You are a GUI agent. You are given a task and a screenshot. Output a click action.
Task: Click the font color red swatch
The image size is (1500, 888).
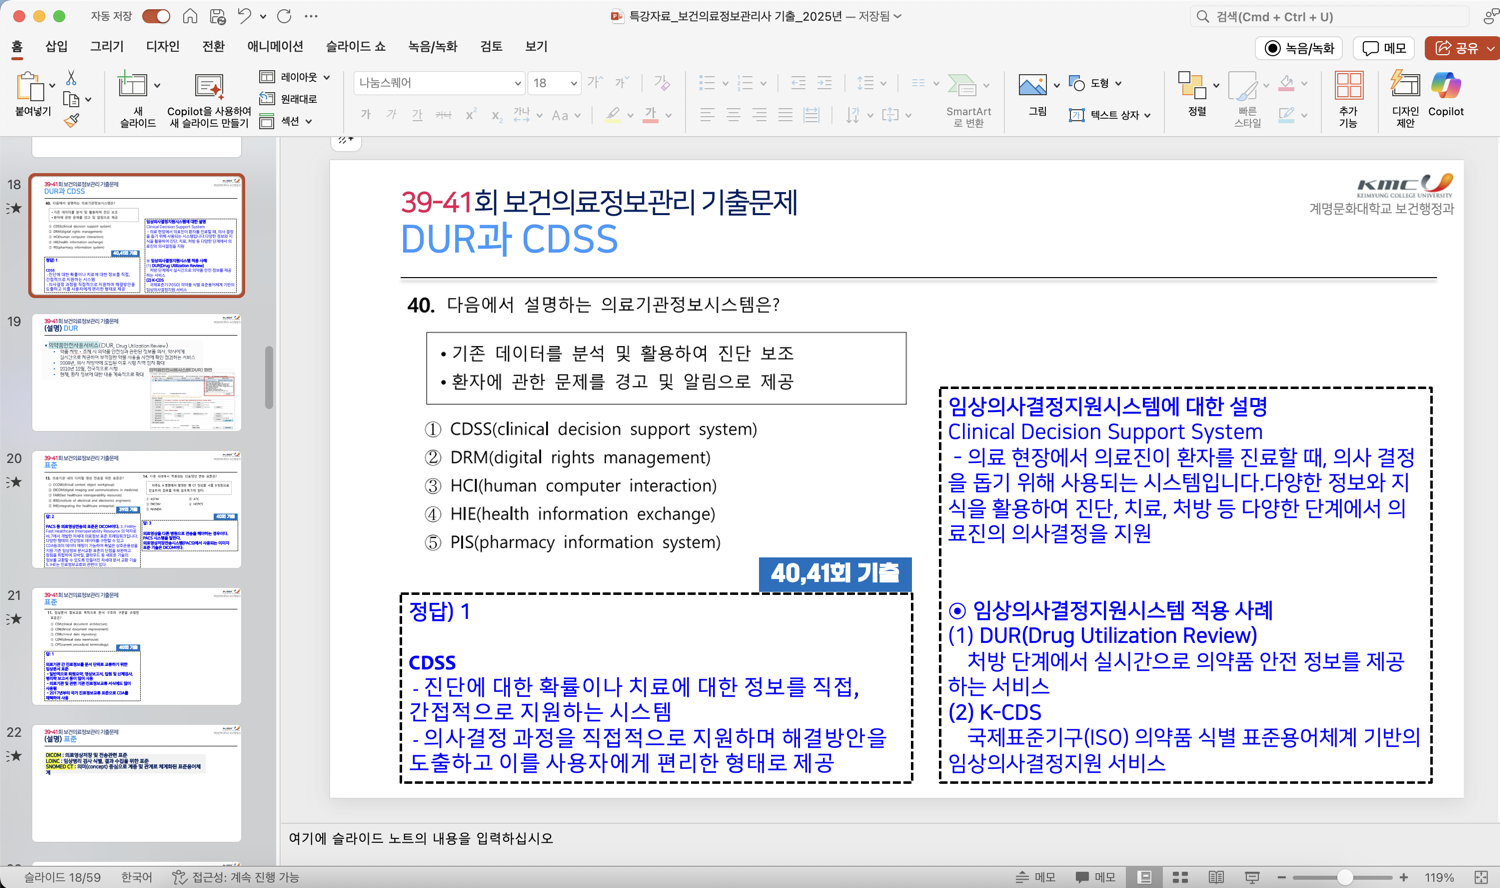[651, 115]
